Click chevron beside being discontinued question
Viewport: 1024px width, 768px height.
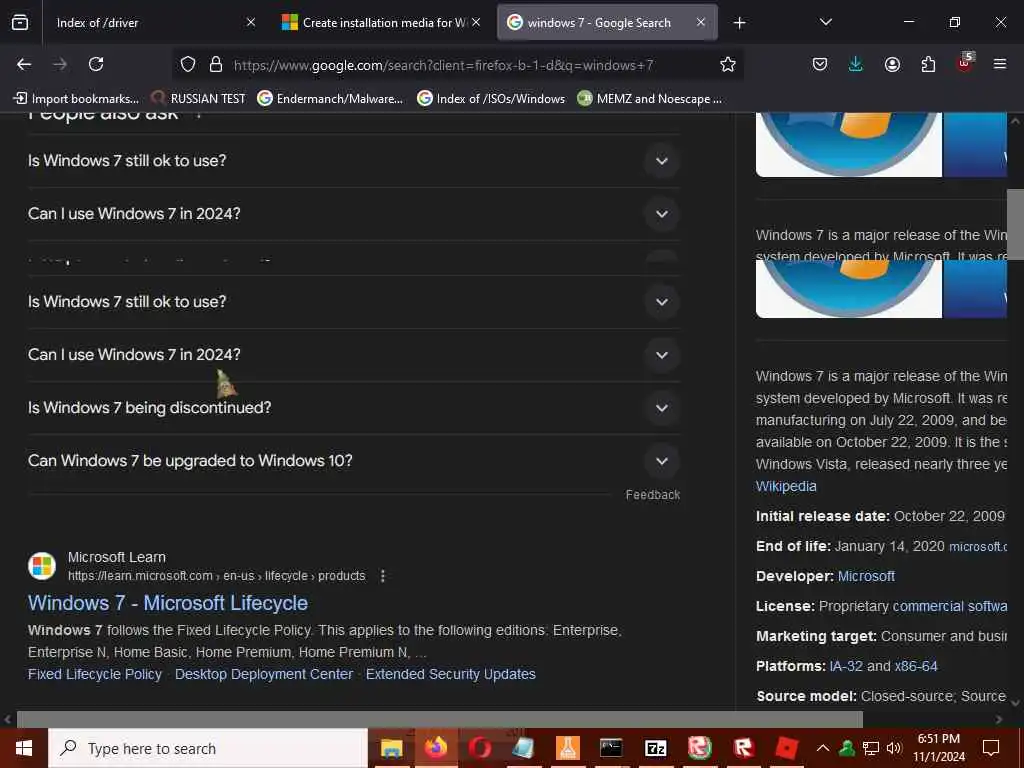pos(662,408)
